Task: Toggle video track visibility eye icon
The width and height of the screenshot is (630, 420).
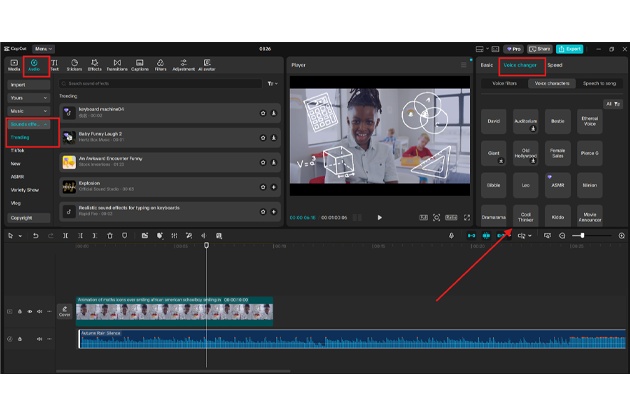Action: point(30,311)
